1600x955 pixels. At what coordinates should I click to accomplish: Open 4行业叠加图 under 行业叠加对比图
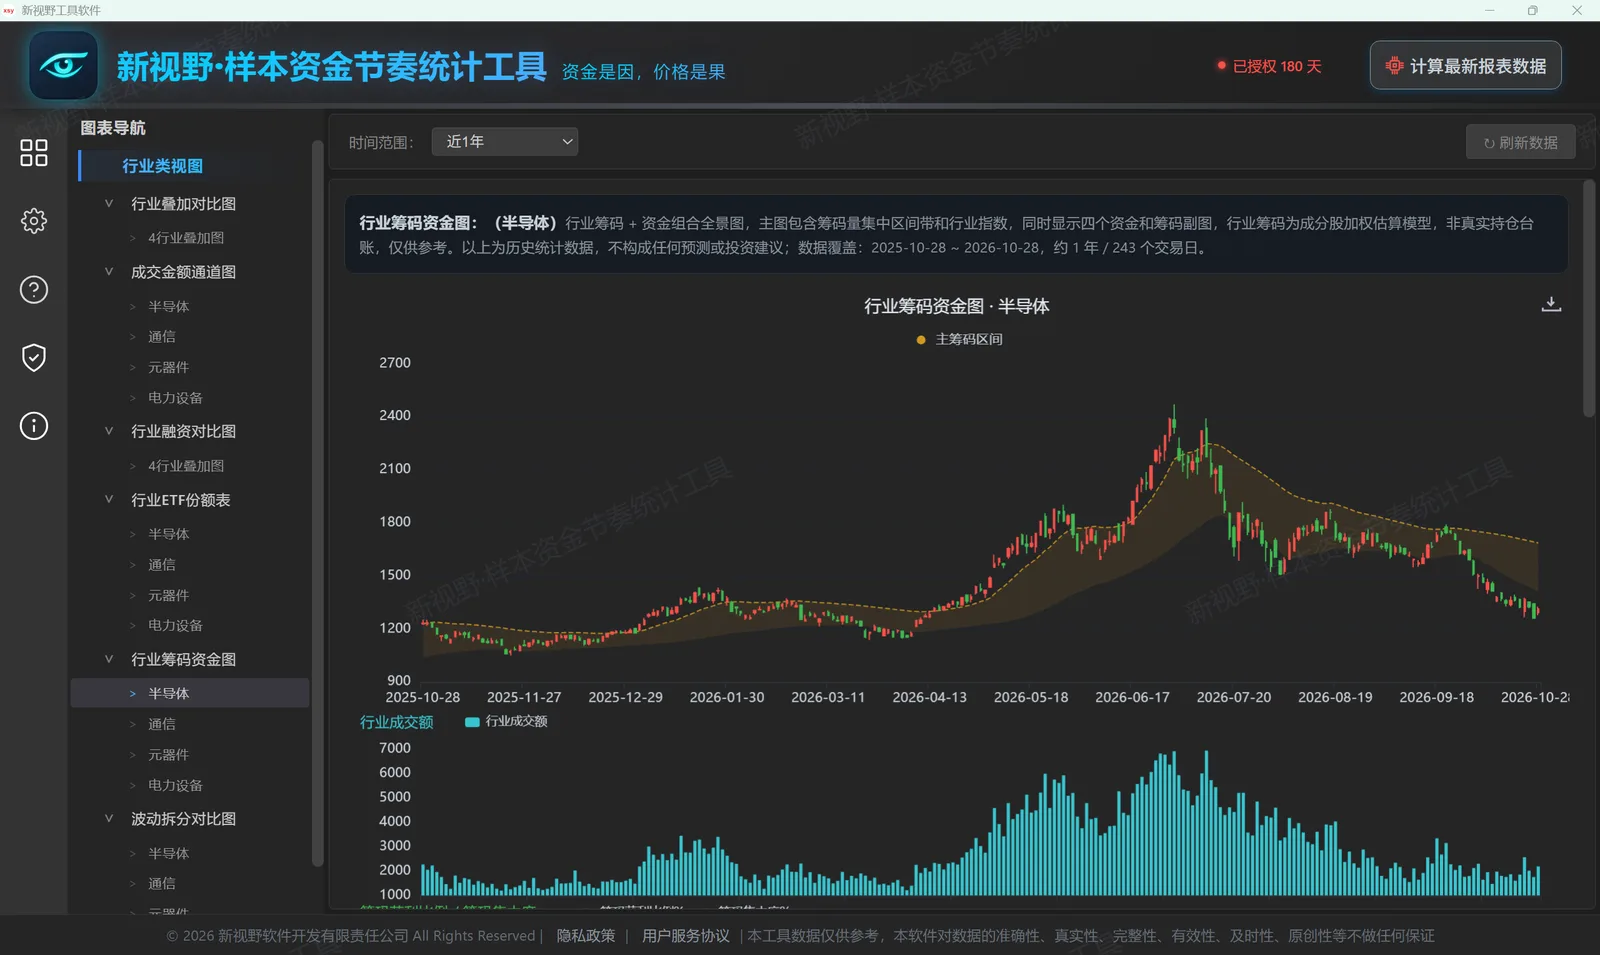186,238
